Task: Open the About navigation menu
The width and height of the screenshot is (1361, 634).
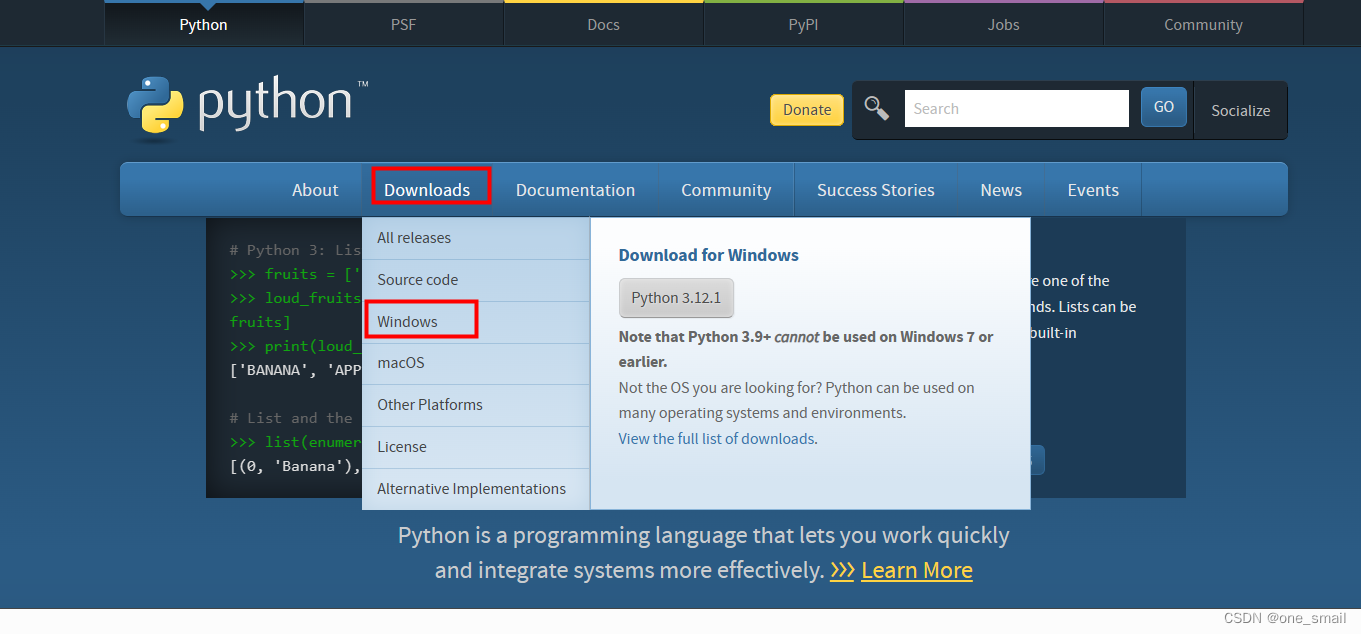Action: pos(315,190)
